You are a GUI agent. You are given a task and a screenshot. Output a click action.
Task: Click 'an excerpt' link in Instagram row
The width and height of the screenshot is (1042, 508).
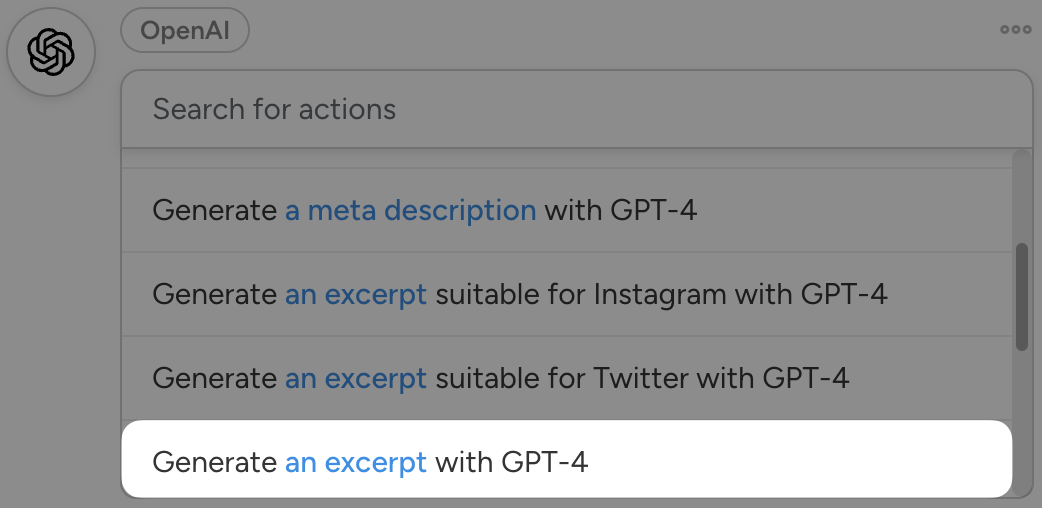coord(356,294)
